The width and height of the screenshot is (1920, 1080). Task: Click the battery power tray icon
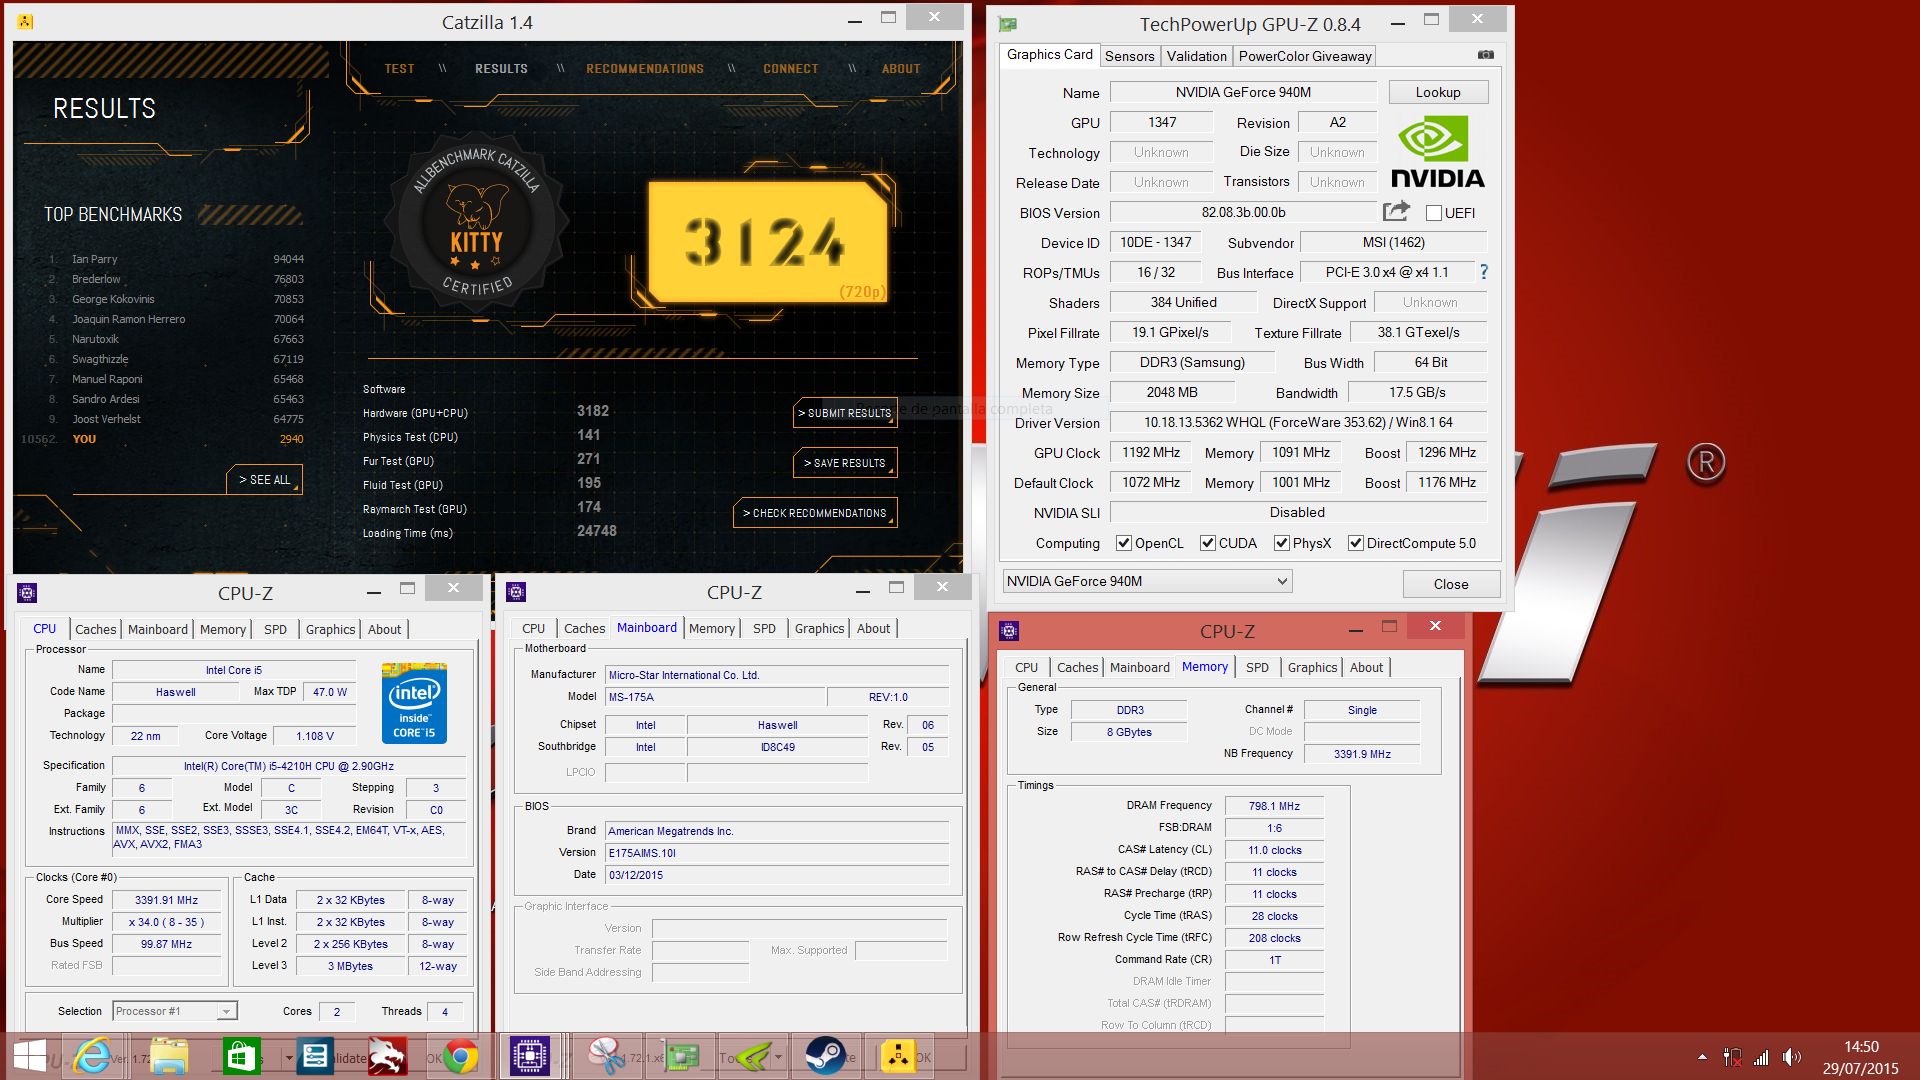click(1733, 1057)
